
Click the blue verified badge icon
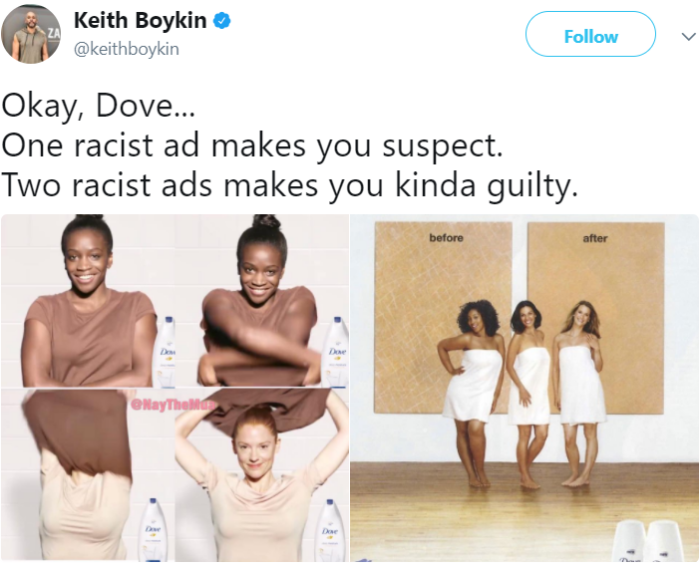[x=222, y=21]
